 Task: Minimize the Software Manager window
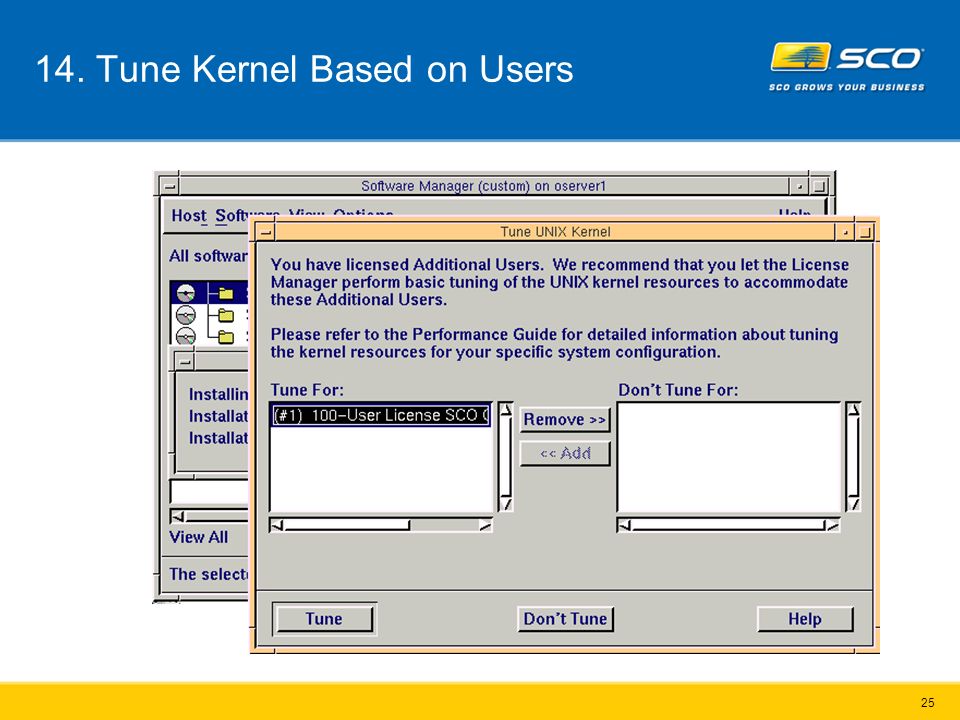click(799, 186)
